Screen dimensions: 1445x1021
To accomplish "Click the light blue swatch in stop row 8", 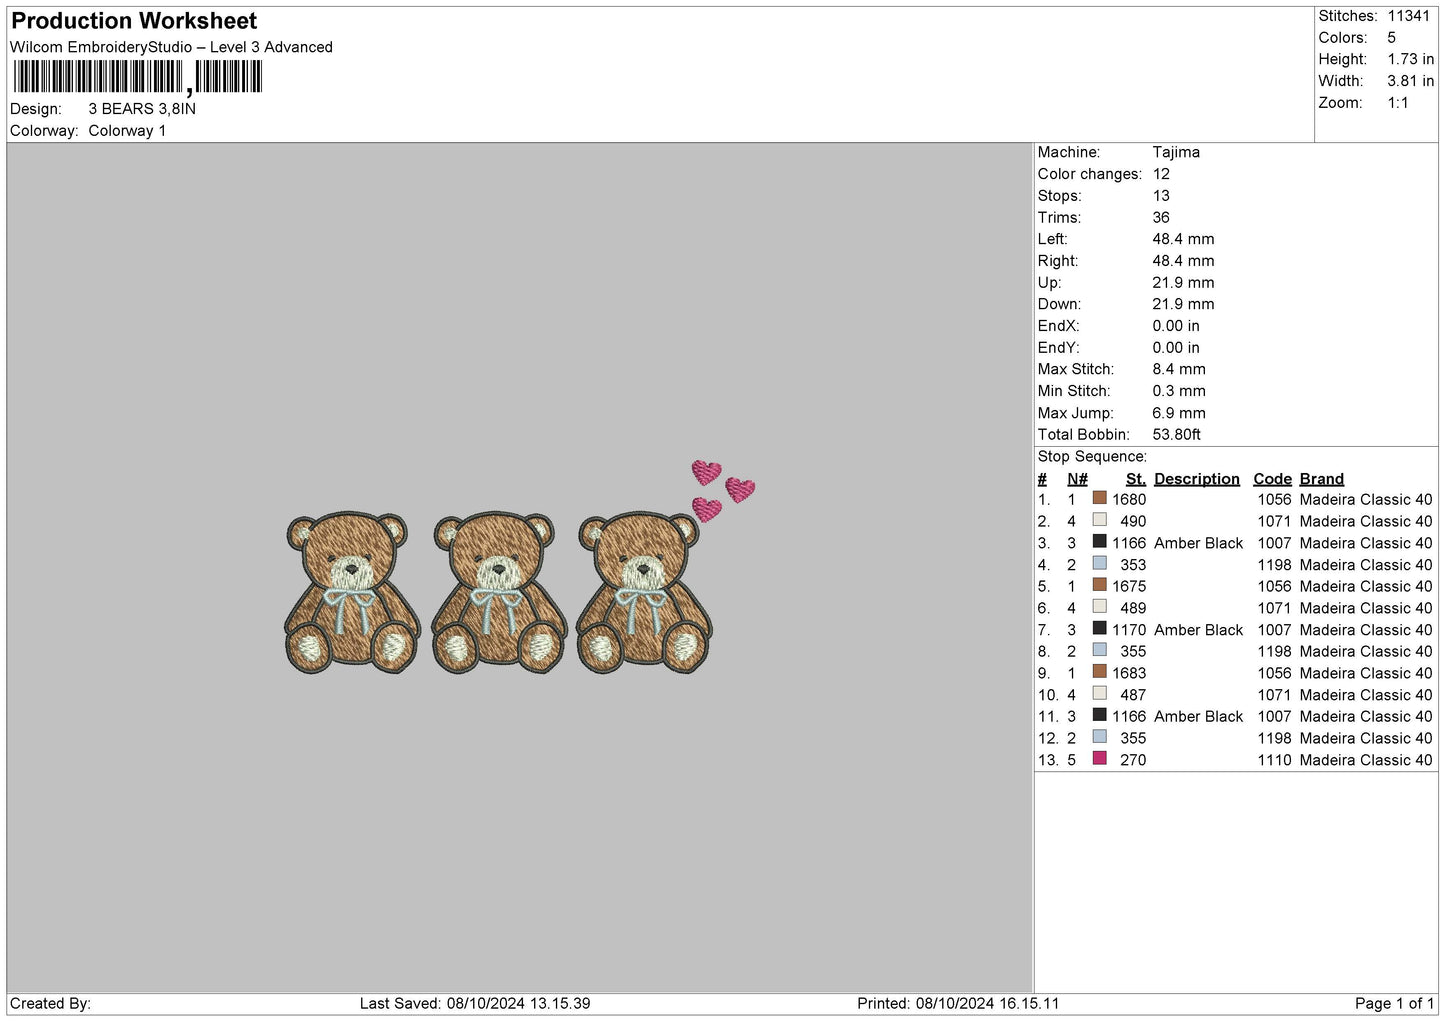I will [x=1100, y=650].
